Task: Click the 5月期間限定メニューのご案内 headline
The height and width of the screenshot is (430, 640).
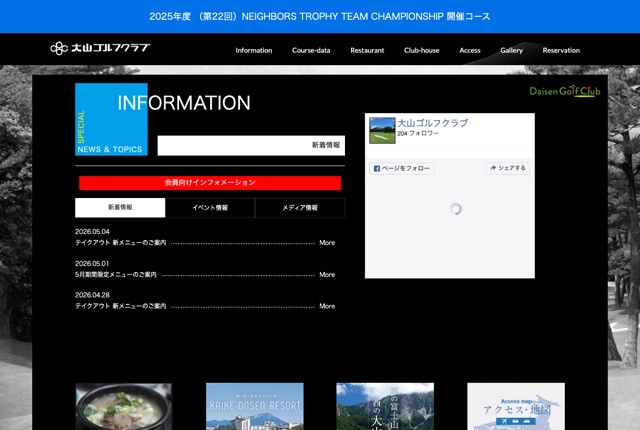Action: (116, 275)
